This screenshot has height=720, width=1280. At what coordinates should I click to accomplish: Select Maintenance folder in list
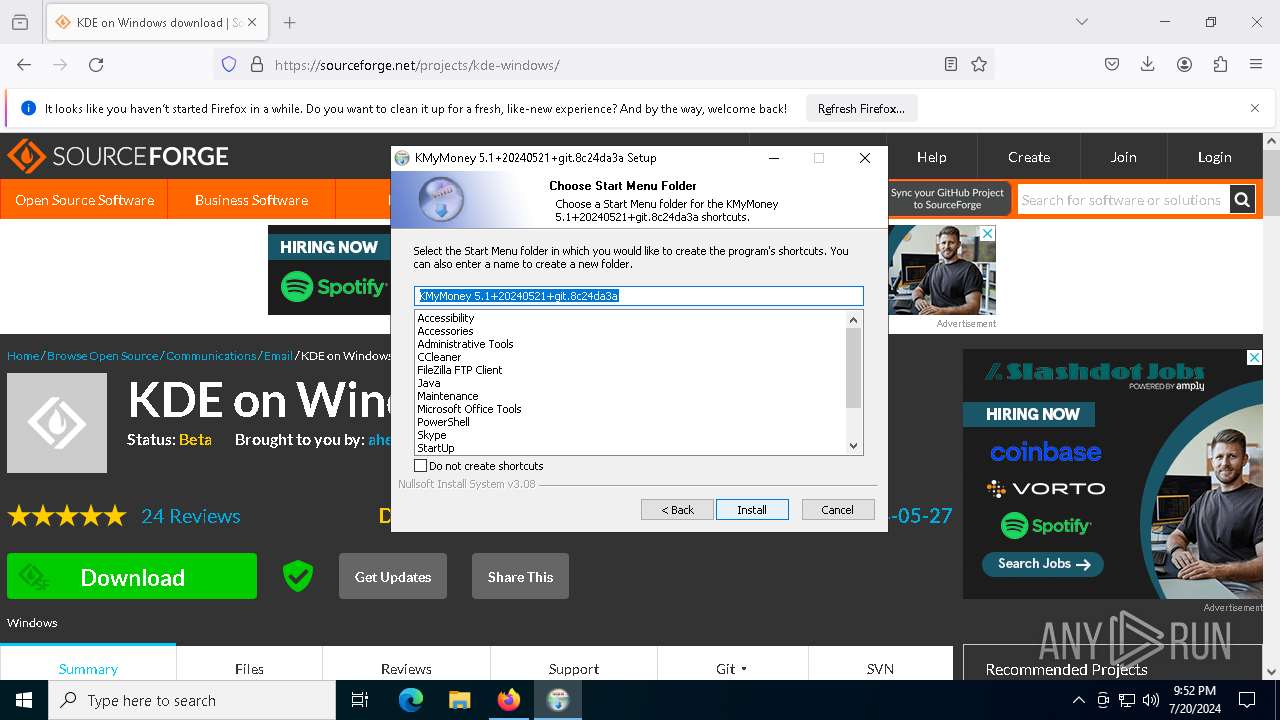(447, 396)
